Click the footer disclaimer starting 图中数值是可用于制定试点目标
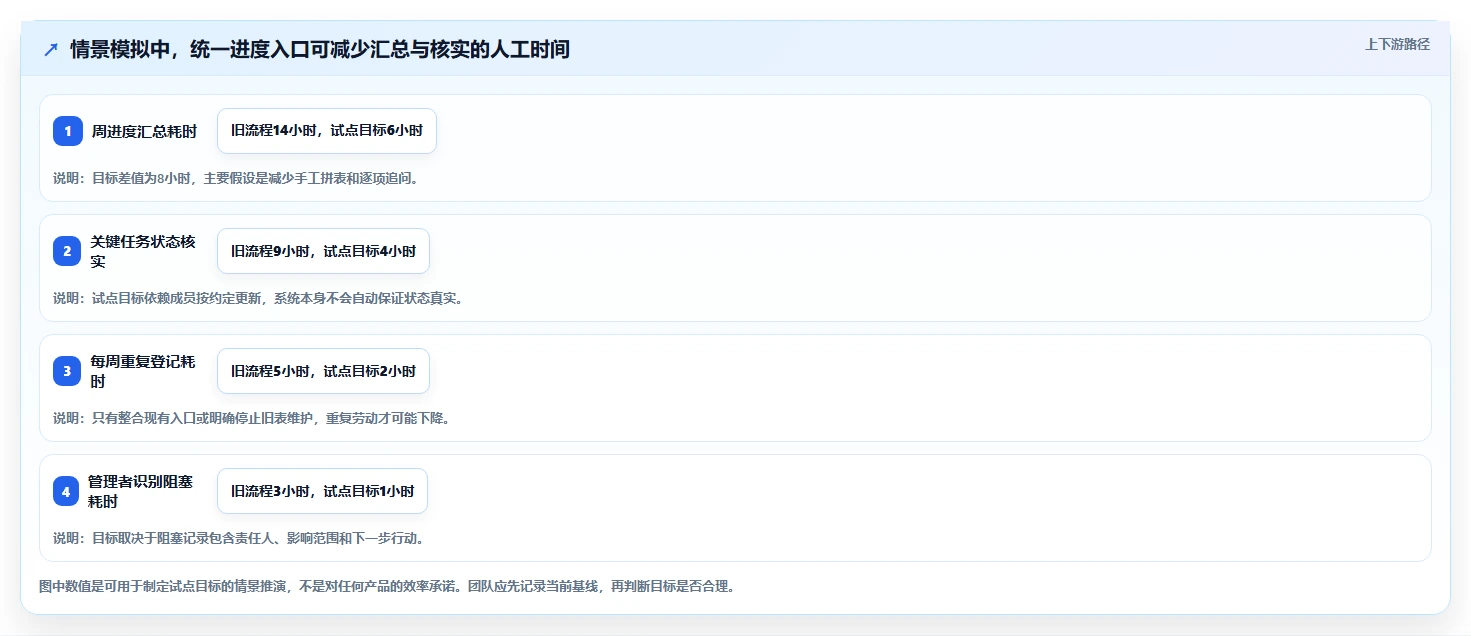Viewport: 1471px width, 636px height. (387, 586)
